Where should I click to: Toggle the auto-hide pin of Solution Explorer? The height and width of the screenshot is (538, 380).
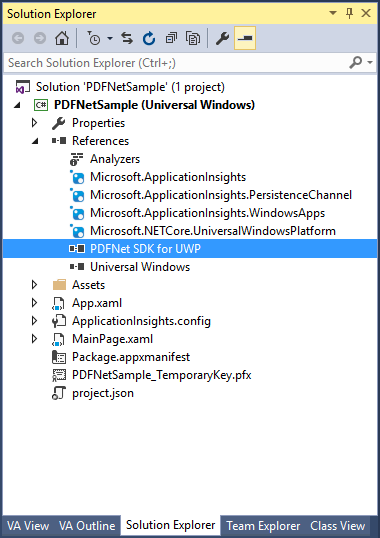pyautogui.click(x=349, y=13)
